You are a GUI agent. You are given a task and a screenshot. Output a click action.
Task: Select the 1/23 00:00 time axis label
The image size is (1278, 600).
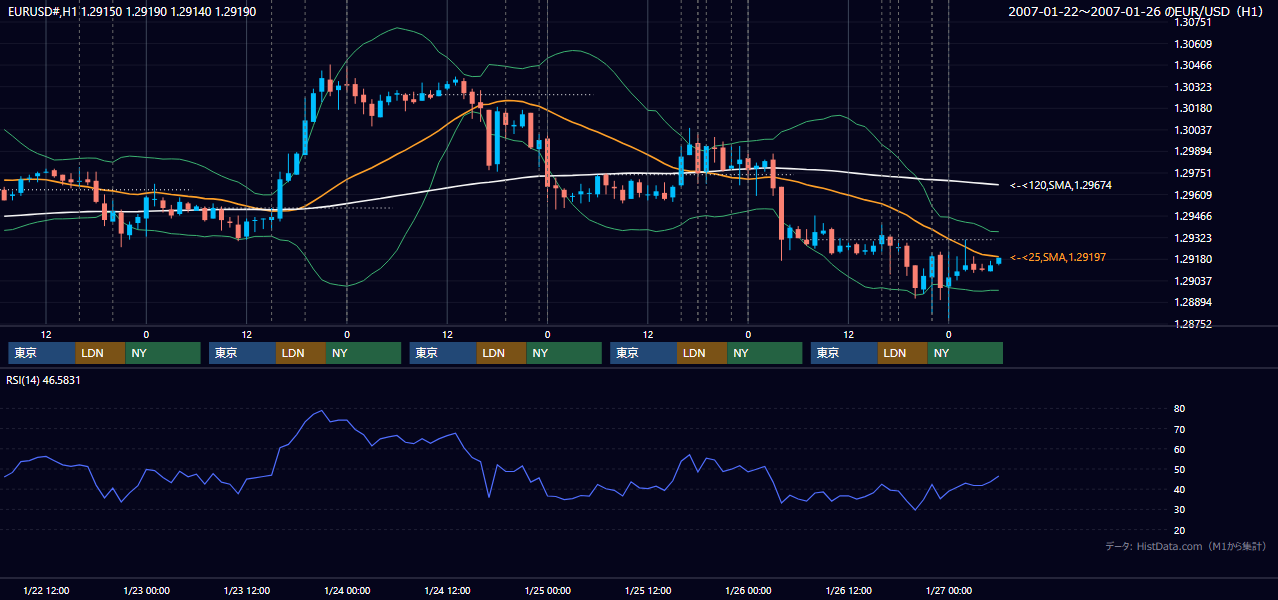point(146,590)
